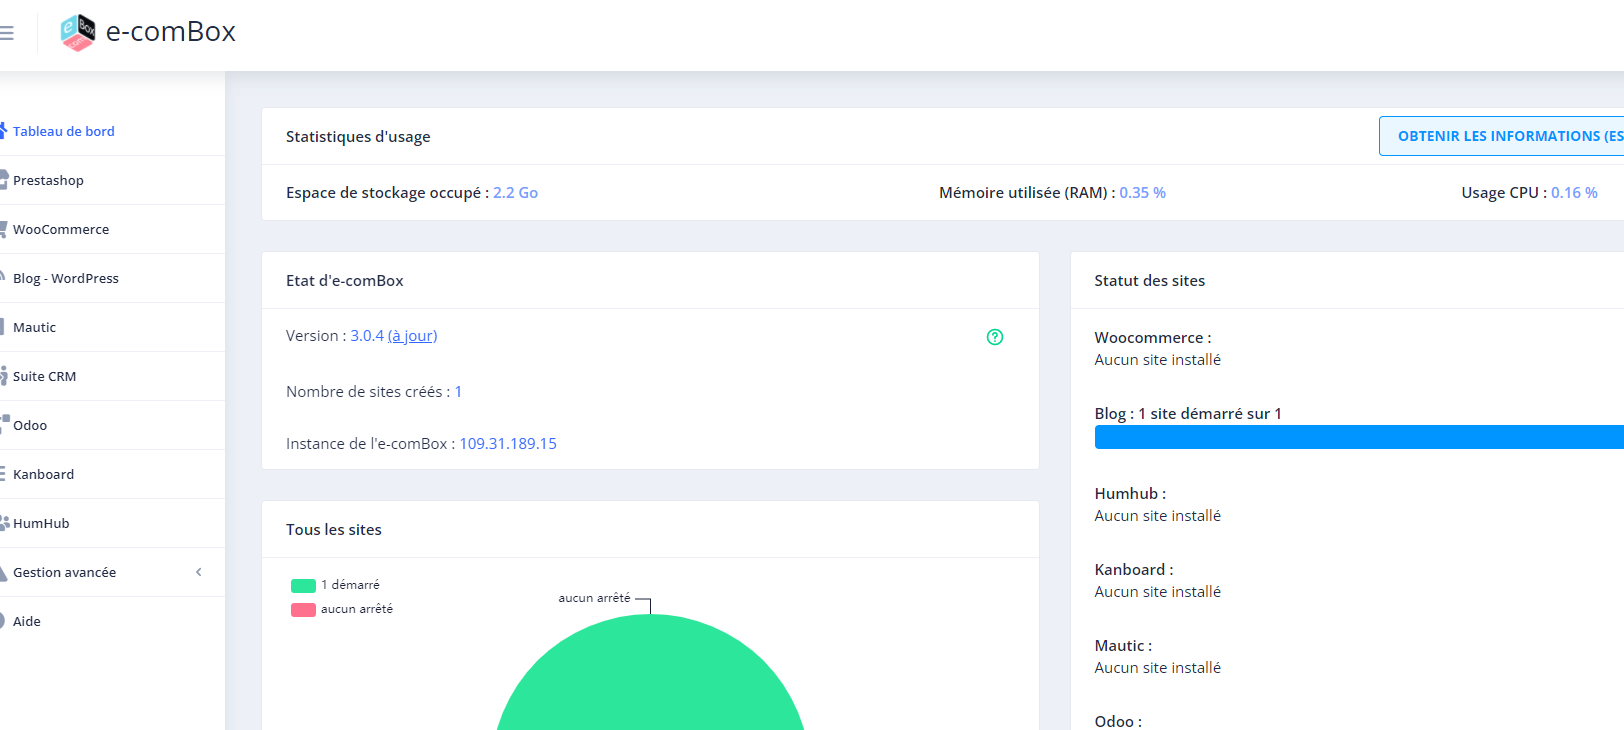Screen dimensions: 1624x730
Task: Click the 0.16 % CPU usage value
Action: 1574,193
